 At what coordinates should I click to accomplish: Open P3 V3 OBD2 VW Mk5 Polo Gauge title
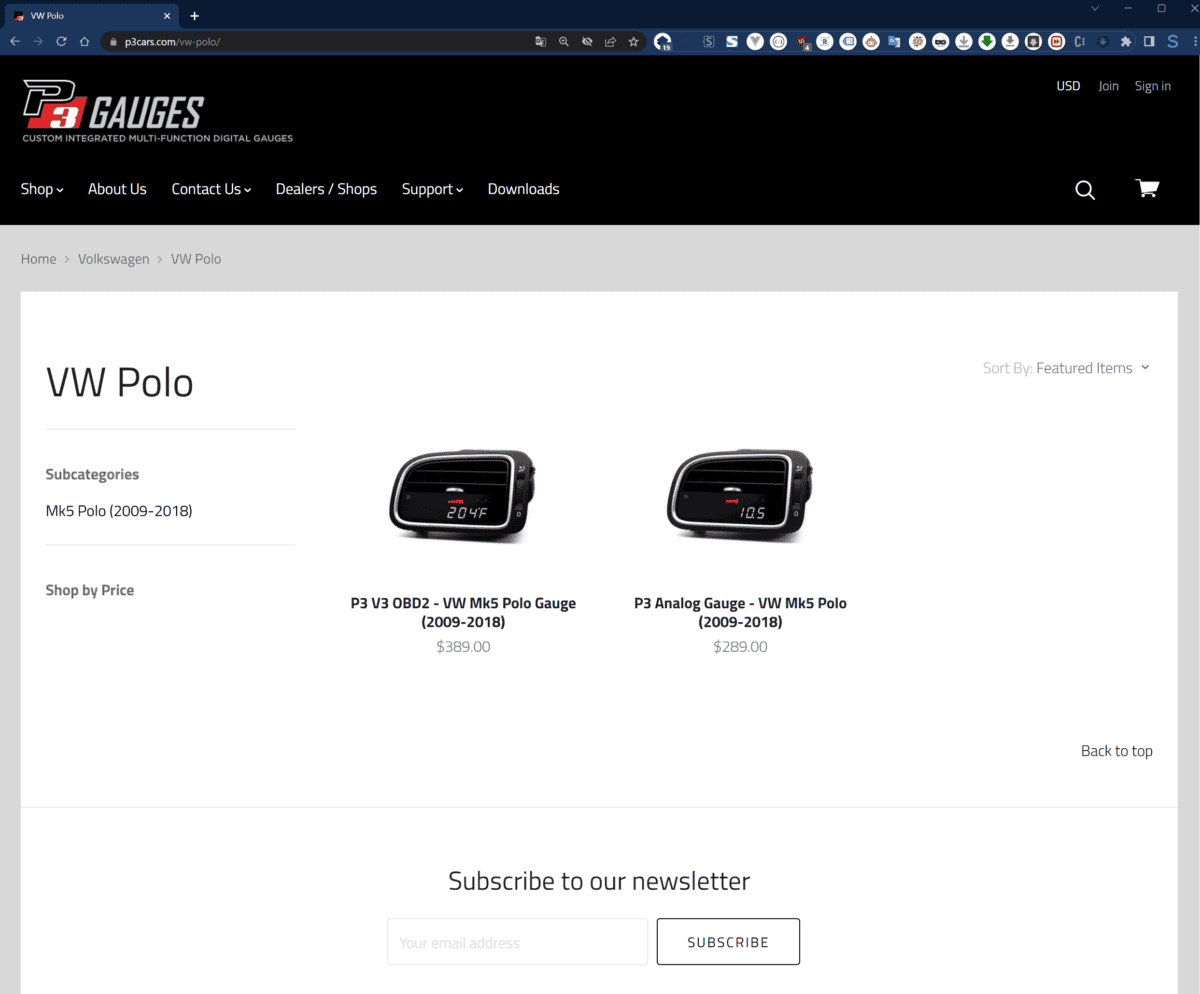(463, 612)
